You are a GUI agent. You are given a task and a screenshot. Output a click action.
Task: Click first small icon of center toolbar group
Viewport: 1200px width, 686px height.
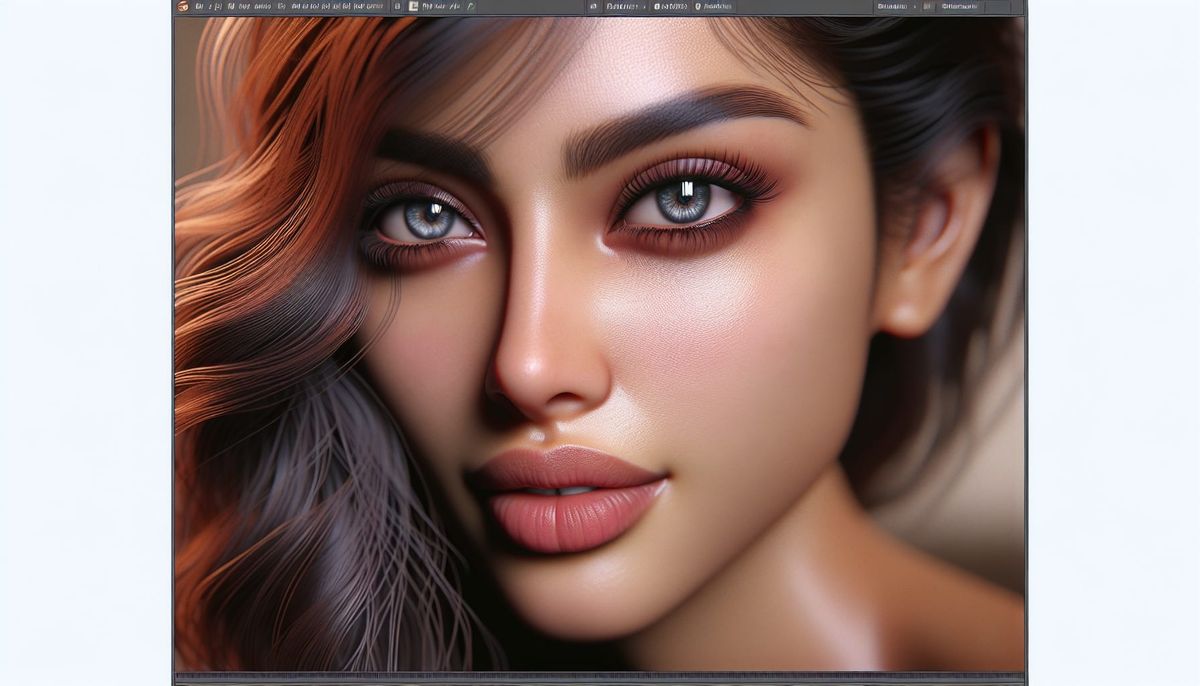593,6
